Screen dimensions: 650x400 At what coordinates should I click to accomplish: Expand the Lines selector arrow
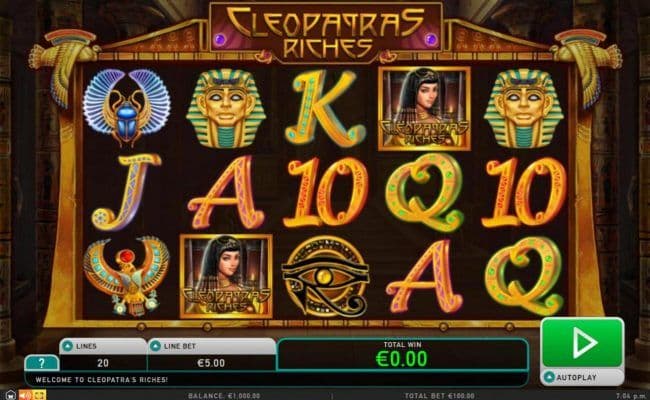pos(68,346)
